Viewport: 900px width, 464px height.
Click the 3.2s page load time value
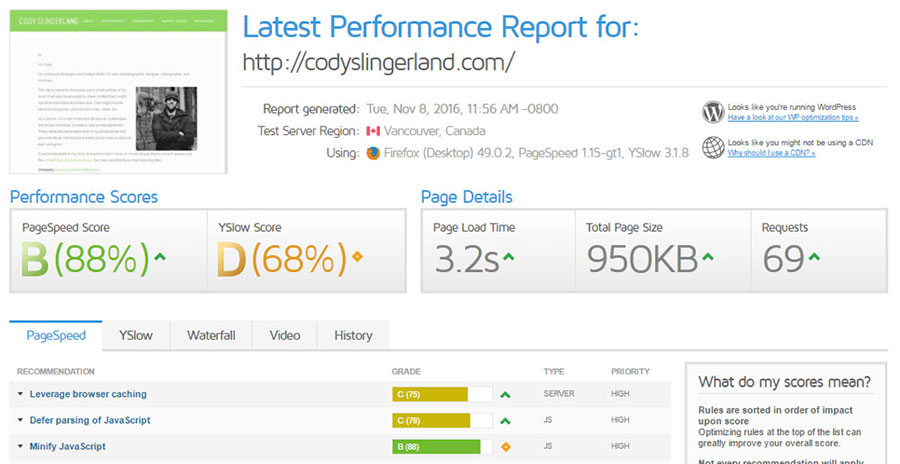click(467, 259)
